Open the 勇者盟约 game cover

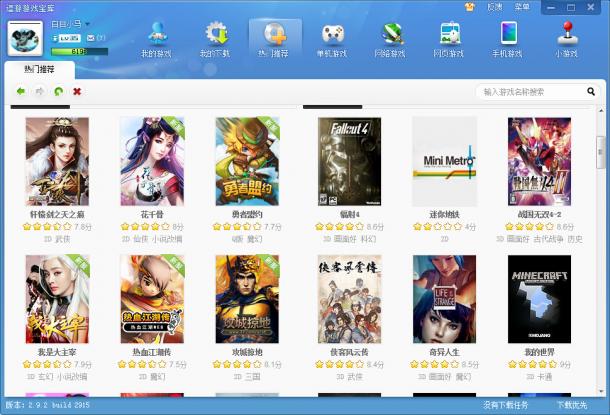click(x=247, y=161)
